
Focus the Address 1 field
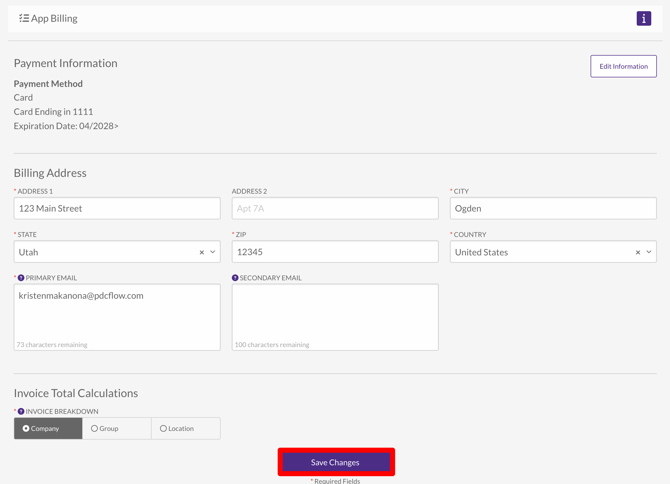(117, 208)
